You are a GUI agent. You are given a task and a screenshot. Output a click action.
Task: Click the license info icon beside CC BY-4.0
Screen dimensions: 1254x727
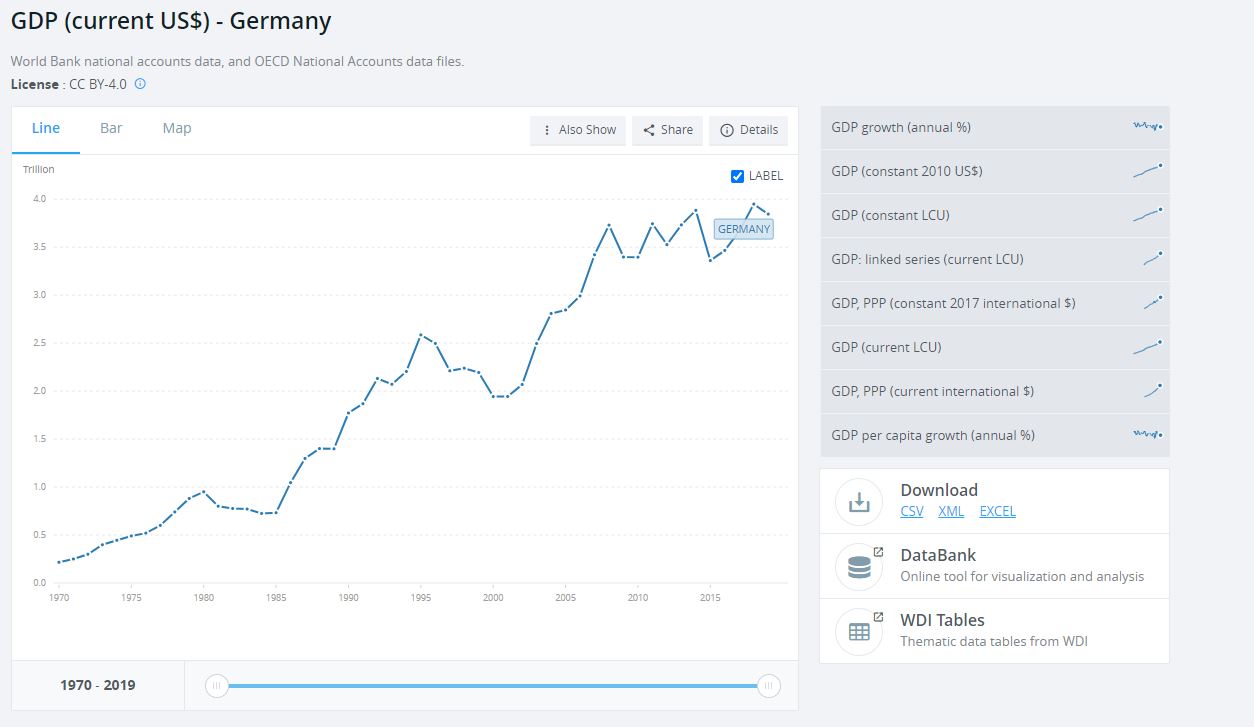coord(140,84)
